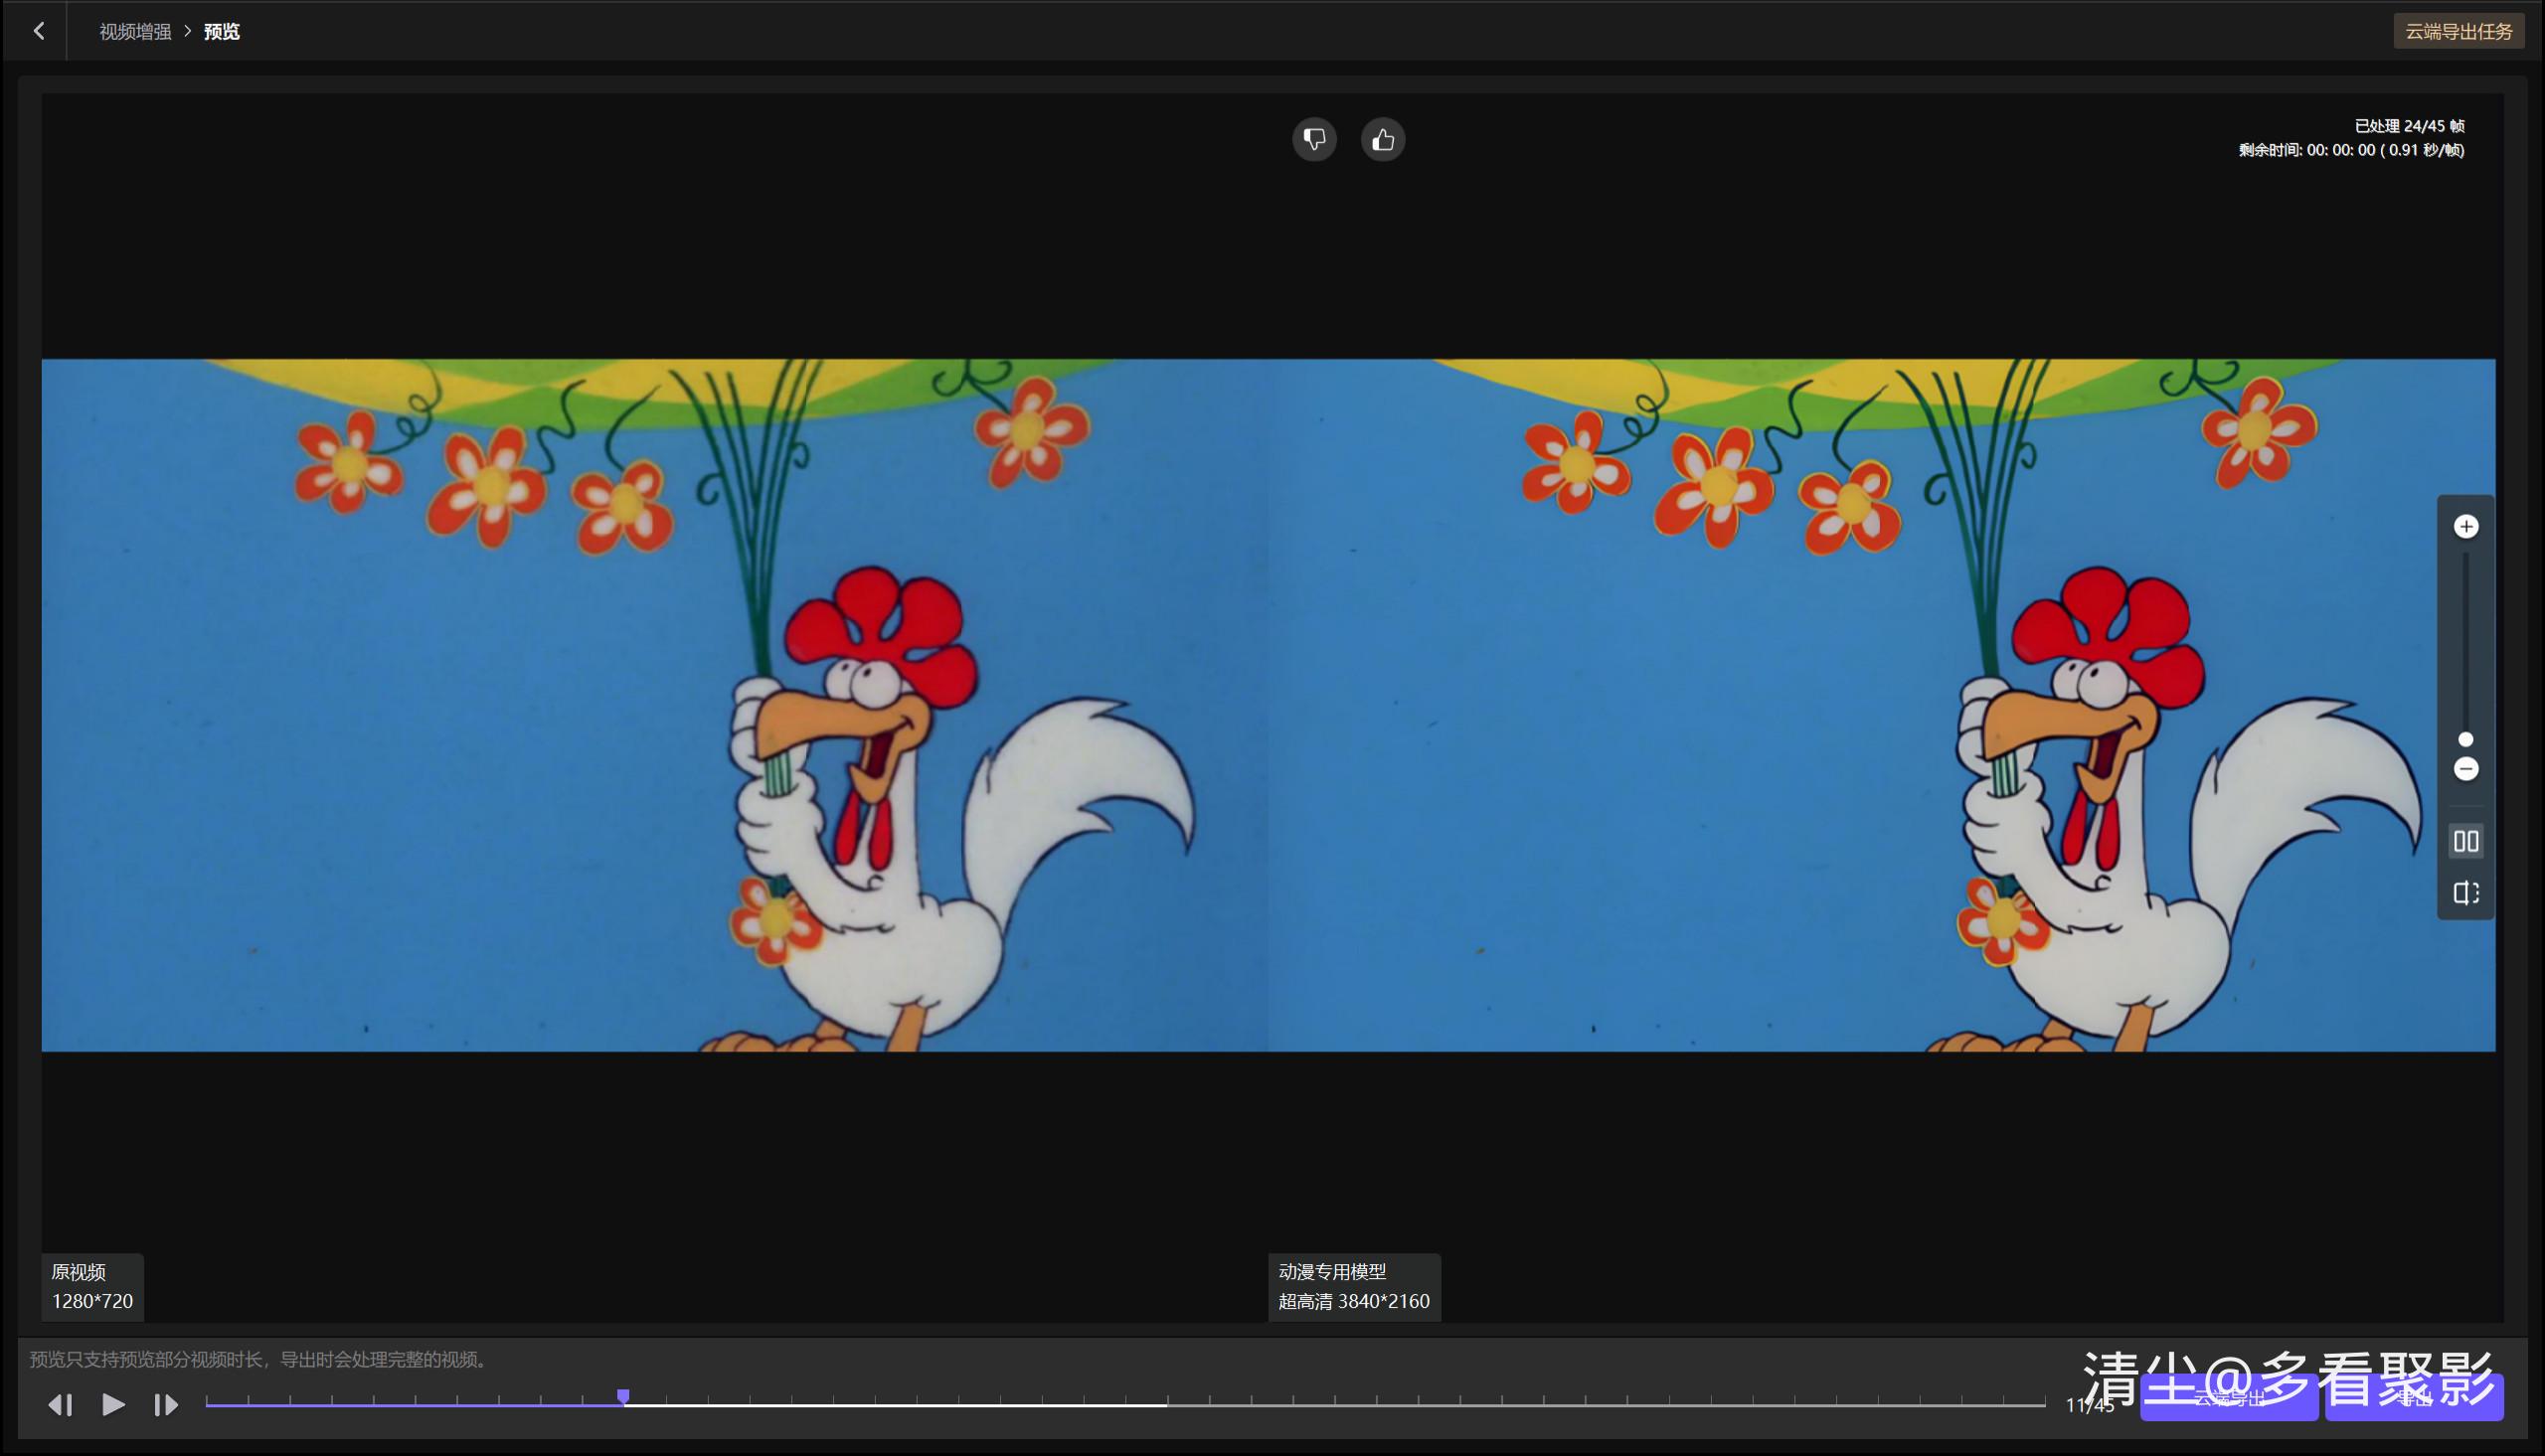Screen dimensions: 2545x1456
Task: Open the 云端导出任务 list
Action: pyautogui.click(x=2459, y=31)
